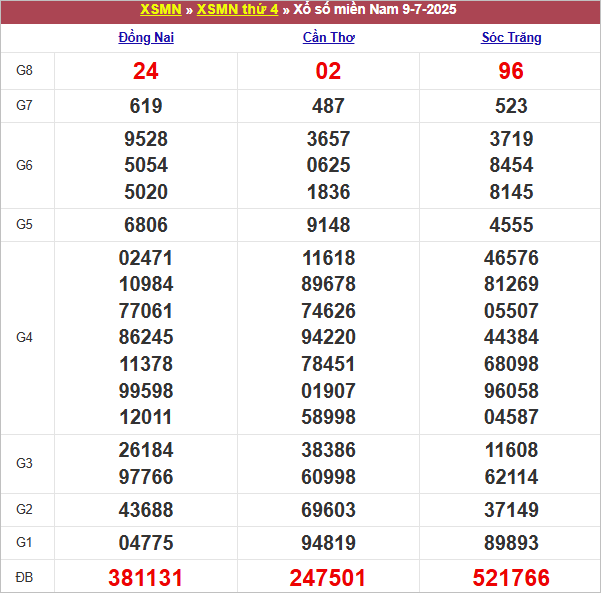This screenshot has width=601, height=593.
Task: Select G5 number 9148
Action: click(x=328, y=225)
